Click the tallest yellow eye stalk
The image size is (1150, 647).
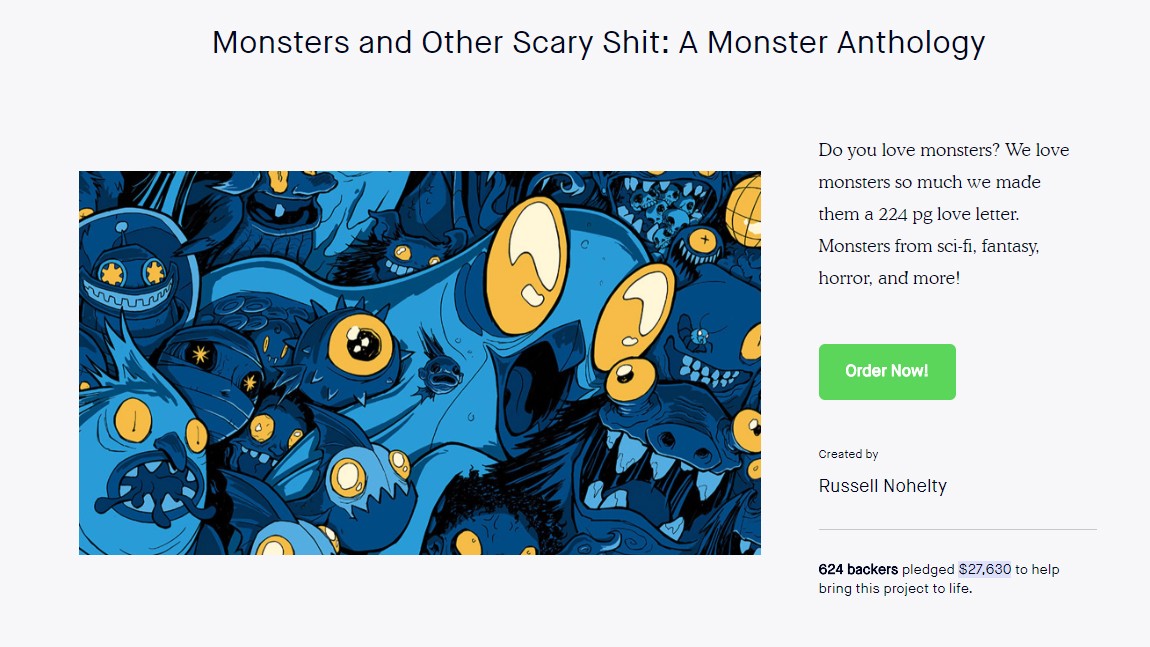tap(527, 265)
